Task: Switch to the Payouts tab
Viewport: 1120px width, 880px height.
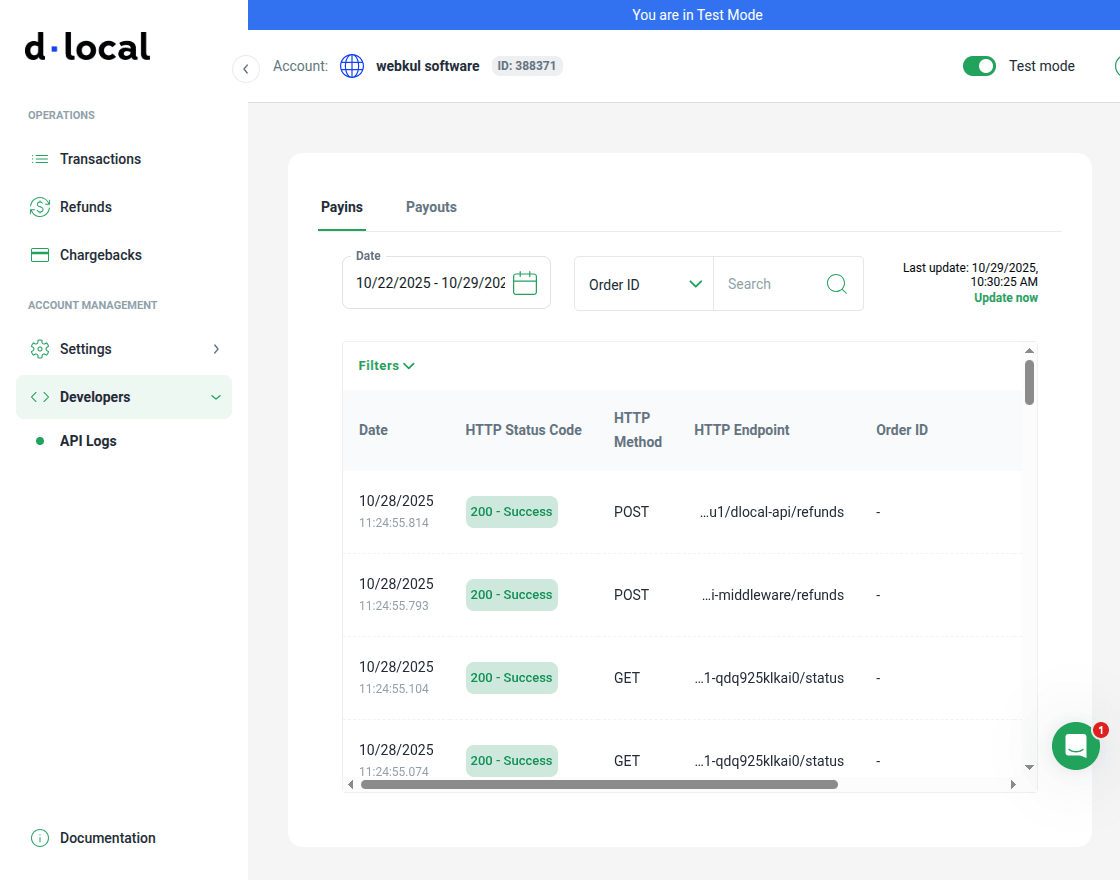Action: 431,207
